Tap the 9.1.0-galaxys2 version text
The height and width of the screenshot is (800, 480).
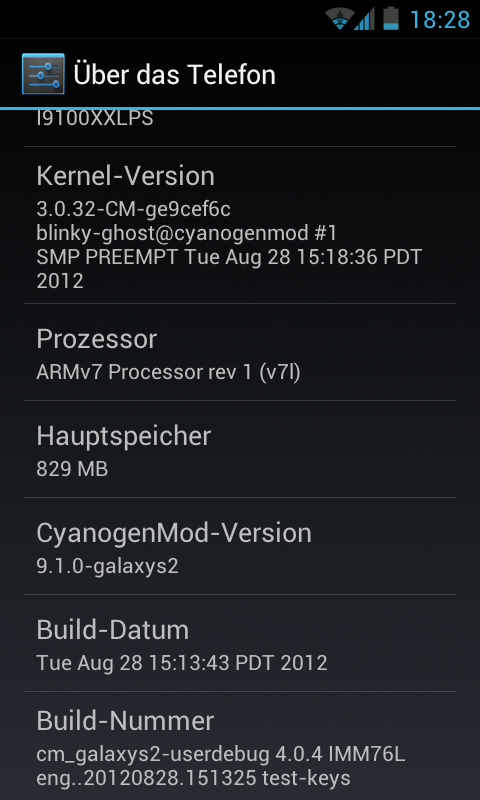point(108,566)
